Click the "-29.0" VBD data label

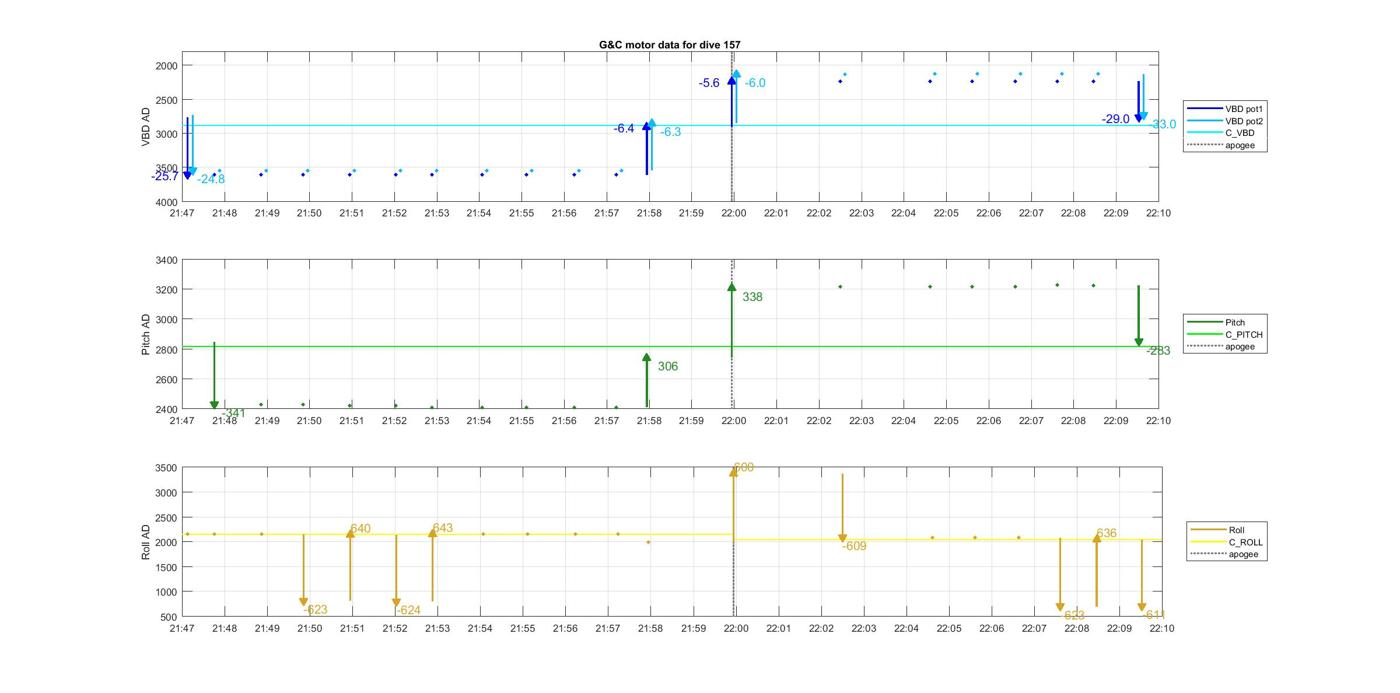1116,119
